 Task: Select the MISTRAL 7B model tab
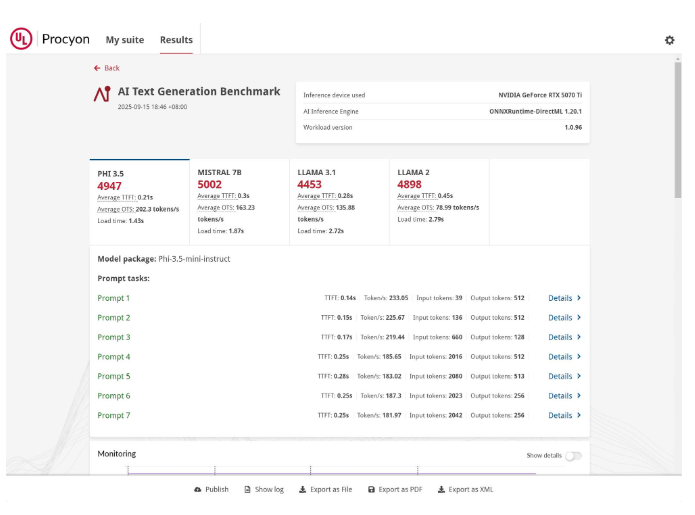point(239,202)
